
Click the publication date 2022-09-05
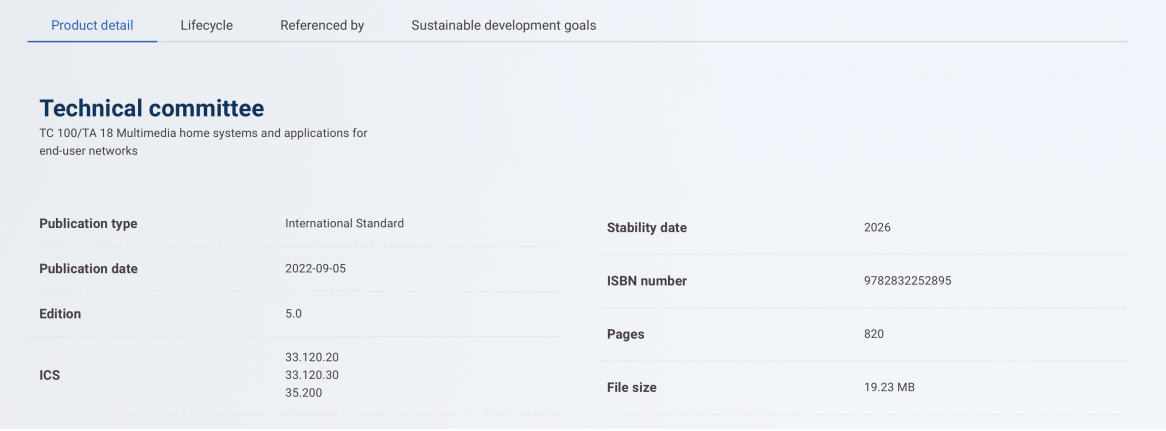[x=315, y=268]
